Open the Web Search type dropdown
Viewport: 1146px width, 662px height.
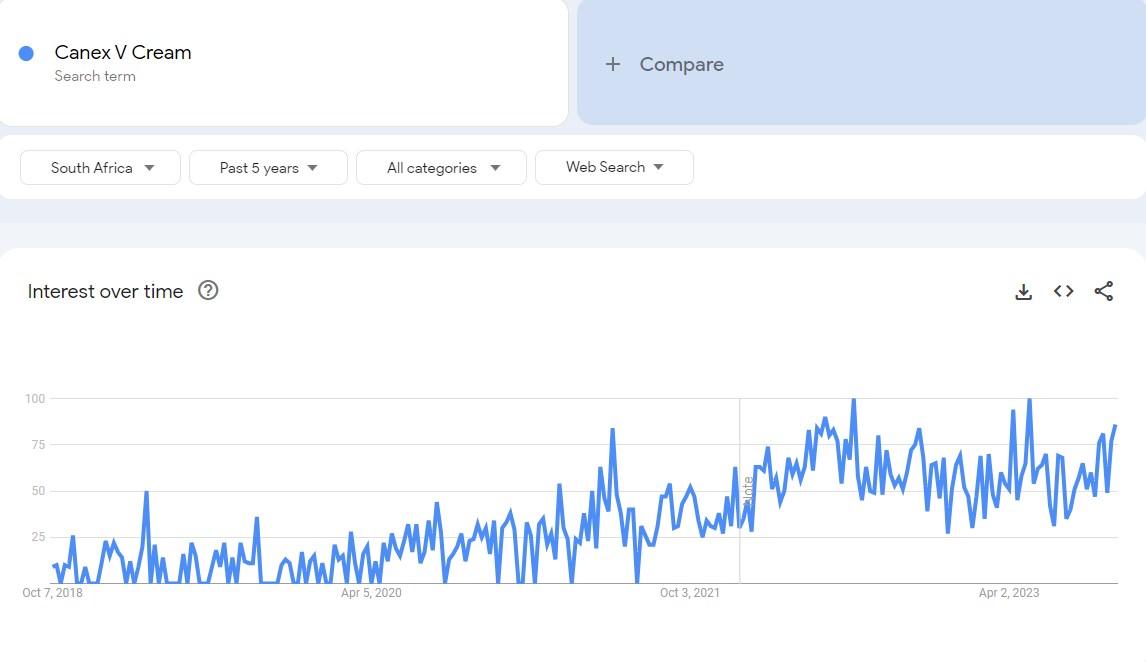click(x=615, y=167)
